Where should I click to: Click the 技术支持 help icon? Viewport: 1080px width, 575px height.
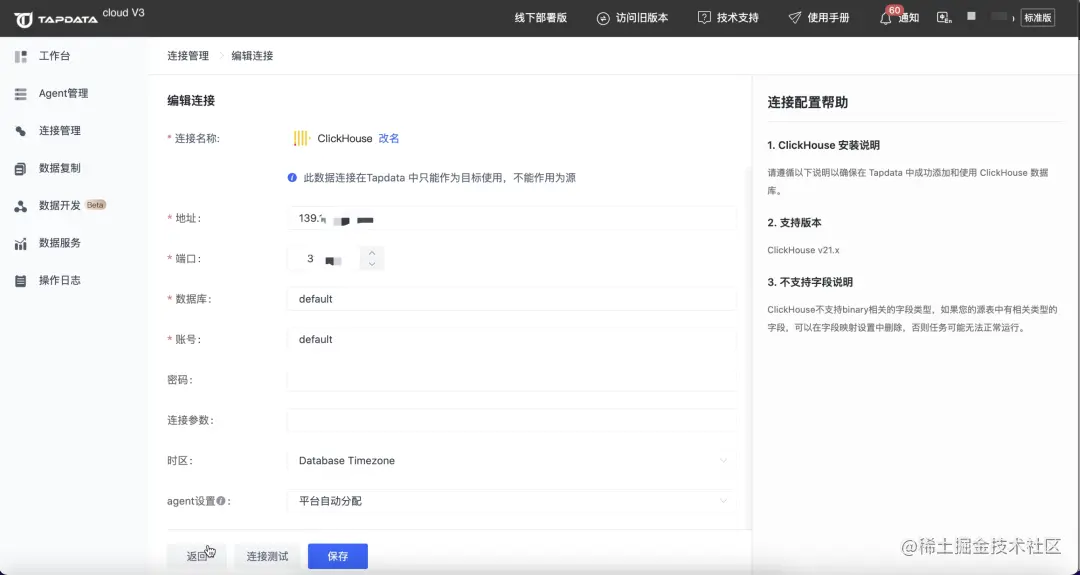[x=704, y=18]
